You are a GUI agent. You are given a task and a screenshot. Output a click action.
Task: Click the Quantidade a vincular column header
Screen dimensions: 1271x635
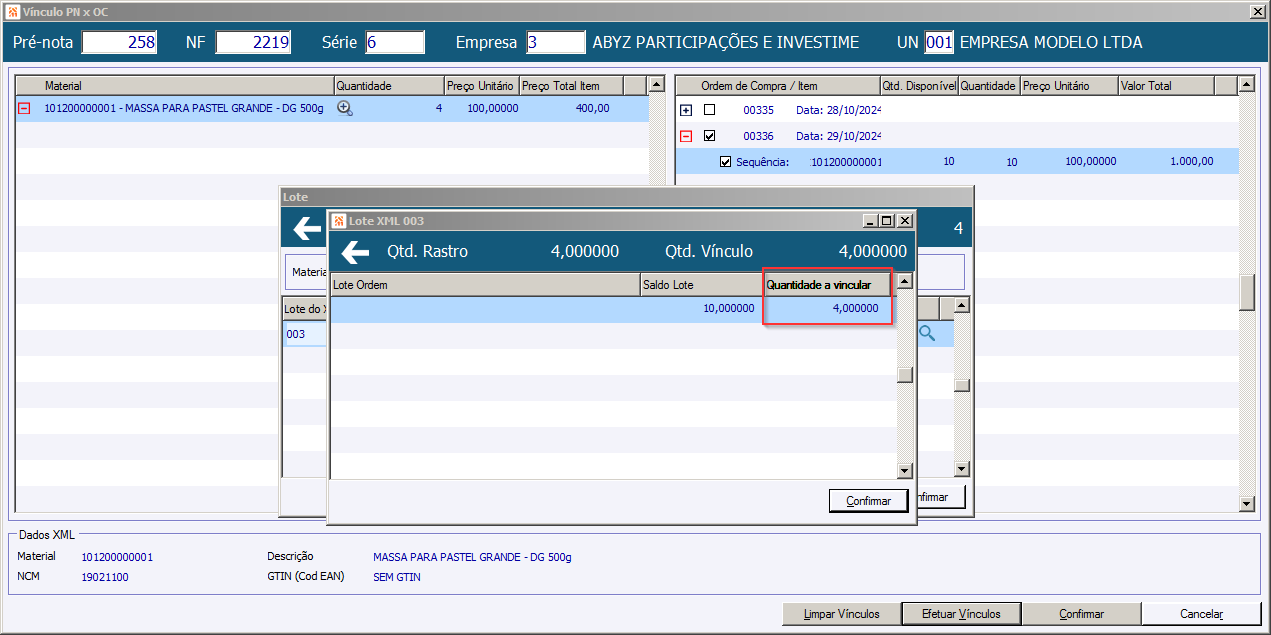(827, 285)
